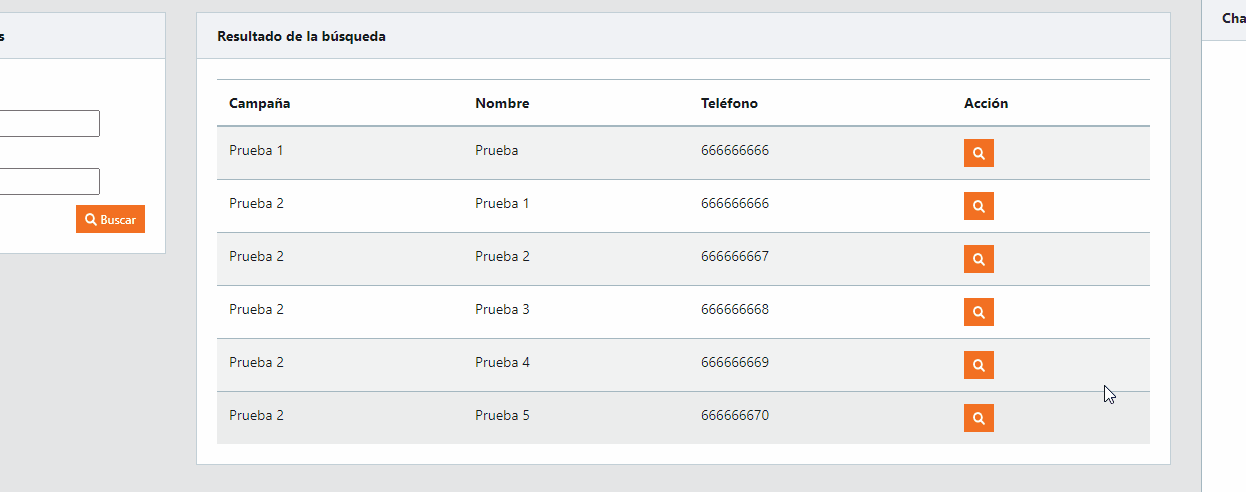Click the Acción column header
The width and height of the screenshot is (1246, 492).
(986, 103)
